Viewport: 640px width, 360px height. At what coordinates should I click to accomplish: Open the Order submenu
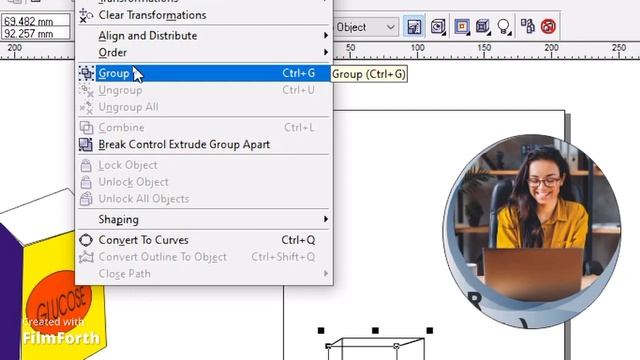pyautogui.click(x=203, y=53)
